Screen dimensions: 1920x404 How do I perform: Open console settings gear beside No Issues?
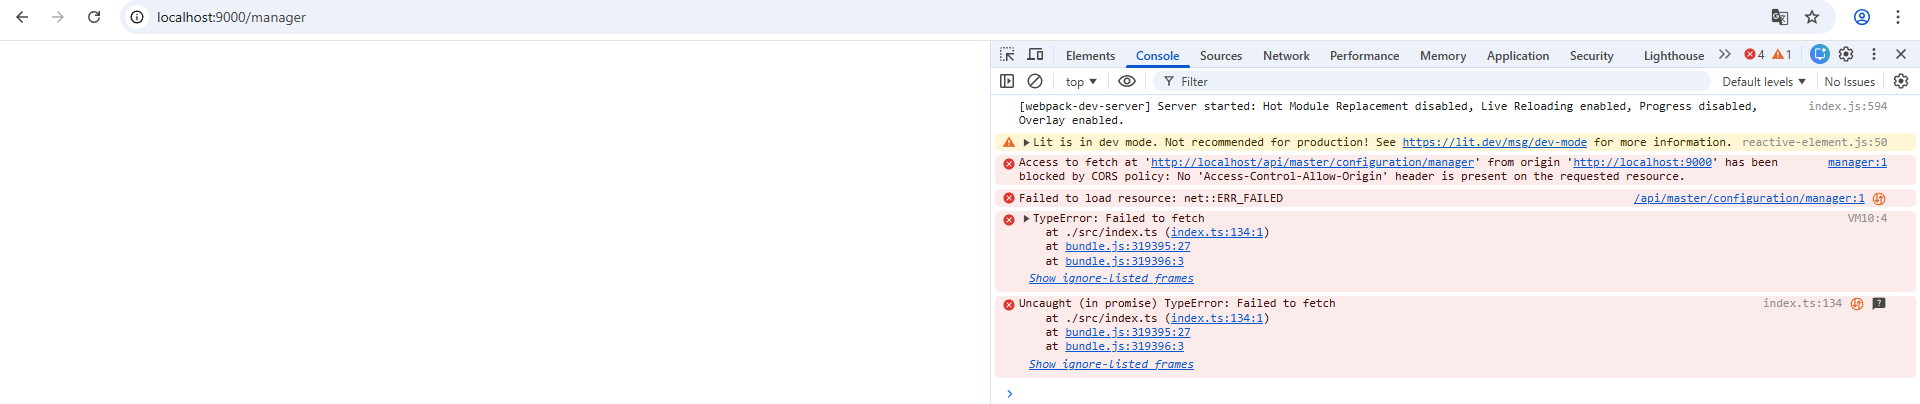pyautogui.click(x=1900, y=81)
